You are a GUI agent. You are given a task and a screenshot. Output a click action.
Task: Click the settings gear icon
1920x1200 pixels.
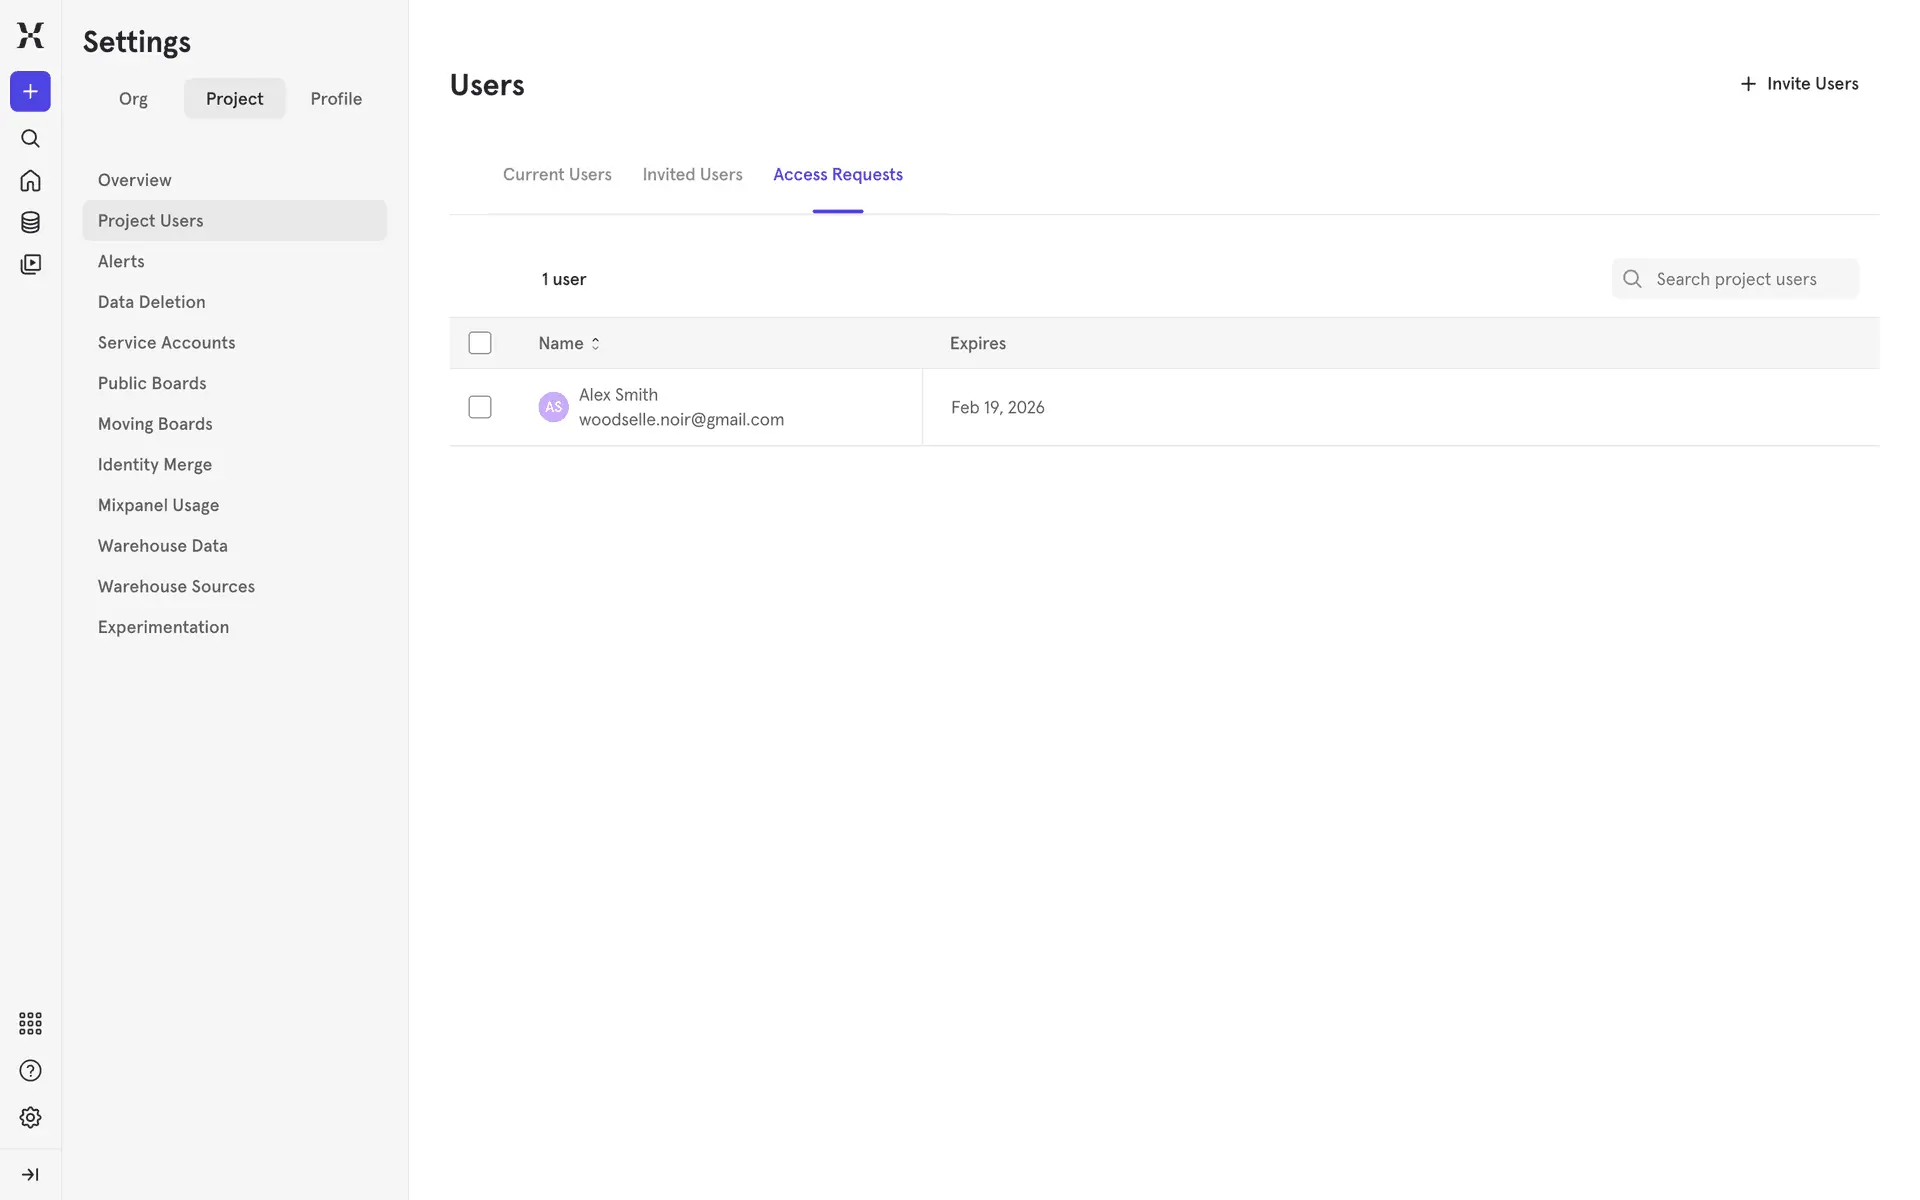[x=30, y=1117]
